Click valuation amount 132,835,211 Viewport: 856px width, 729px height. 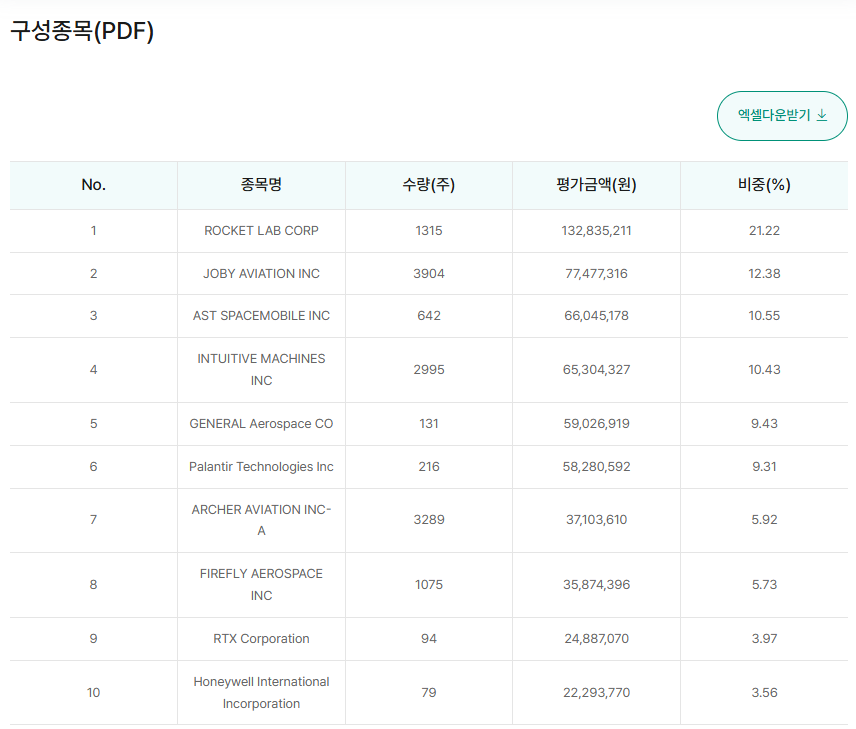(x=596, y=230)
